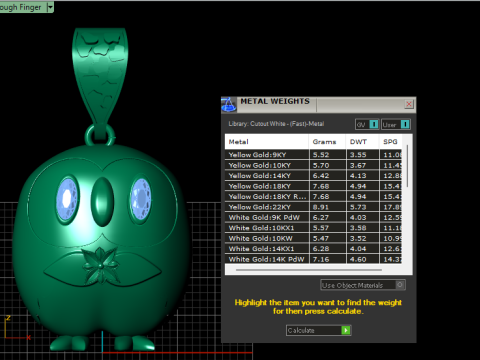This screenshot has height=360, width=480.
Task: Click the 5.73 DWT value
Action: [358, 207]
